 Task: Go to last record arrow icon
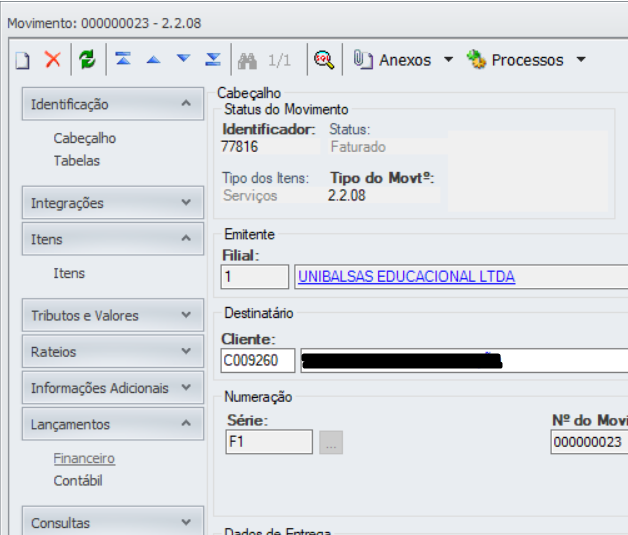click(213, 60)
